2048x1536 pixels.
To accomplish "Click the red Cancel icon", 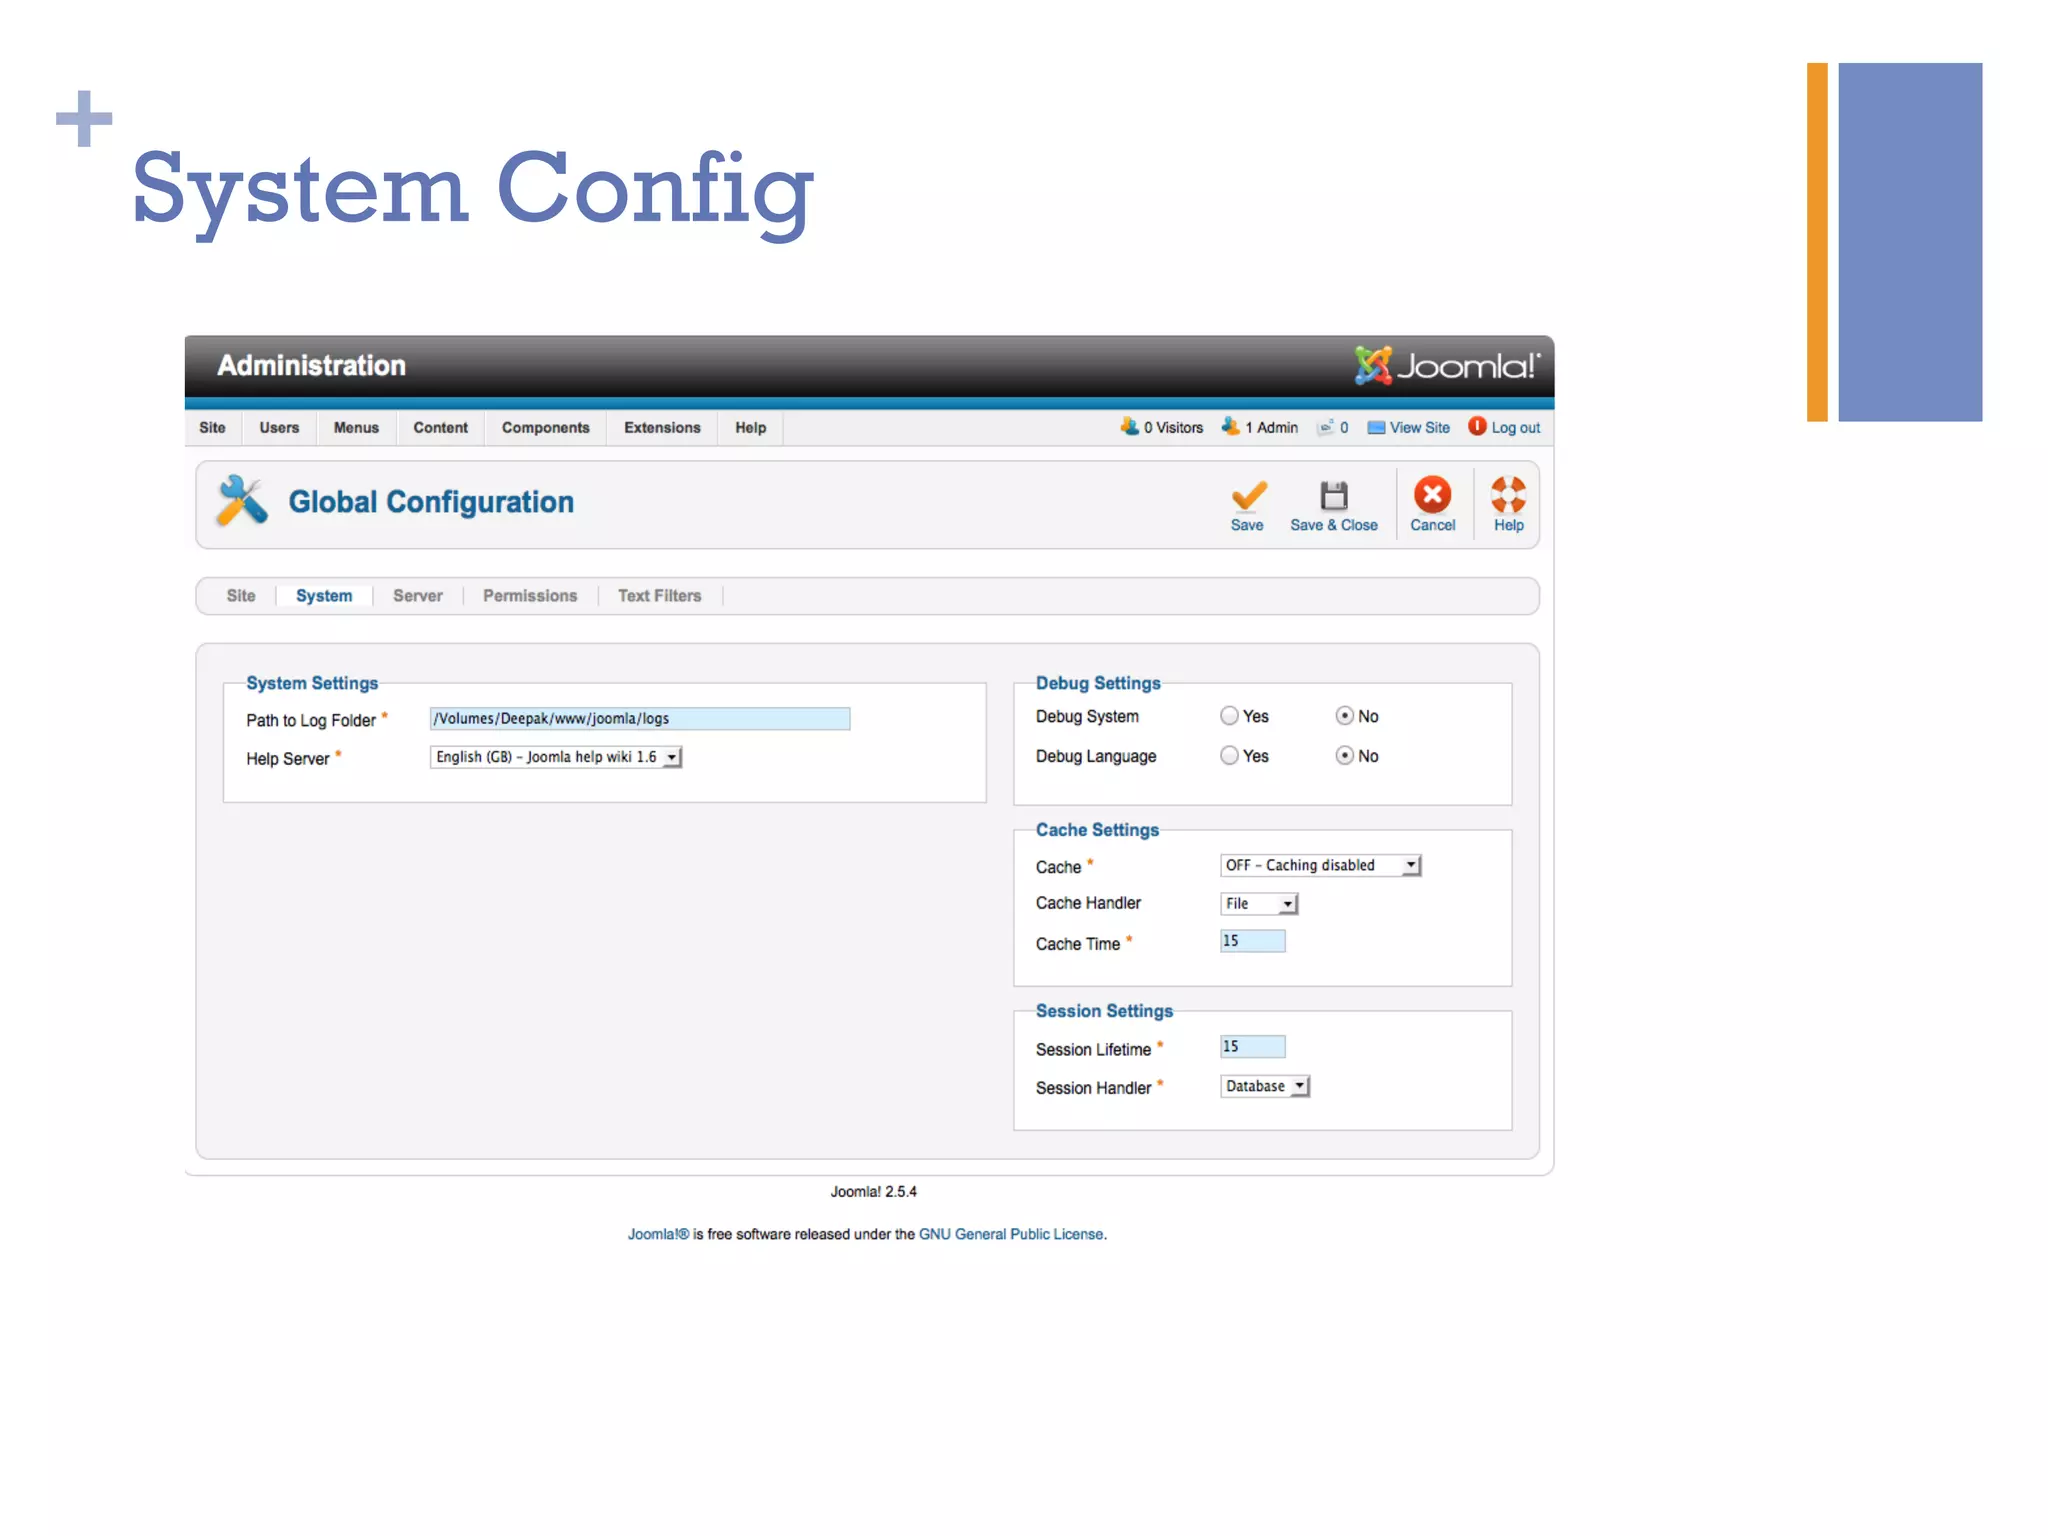I will pyautogui.click(x=1432, y=494).
